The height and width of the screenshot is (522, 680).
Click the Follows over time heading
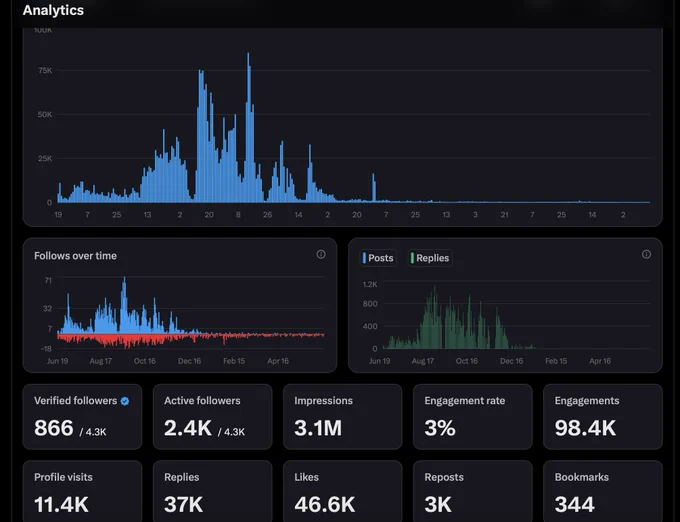(x=75, y=256)
